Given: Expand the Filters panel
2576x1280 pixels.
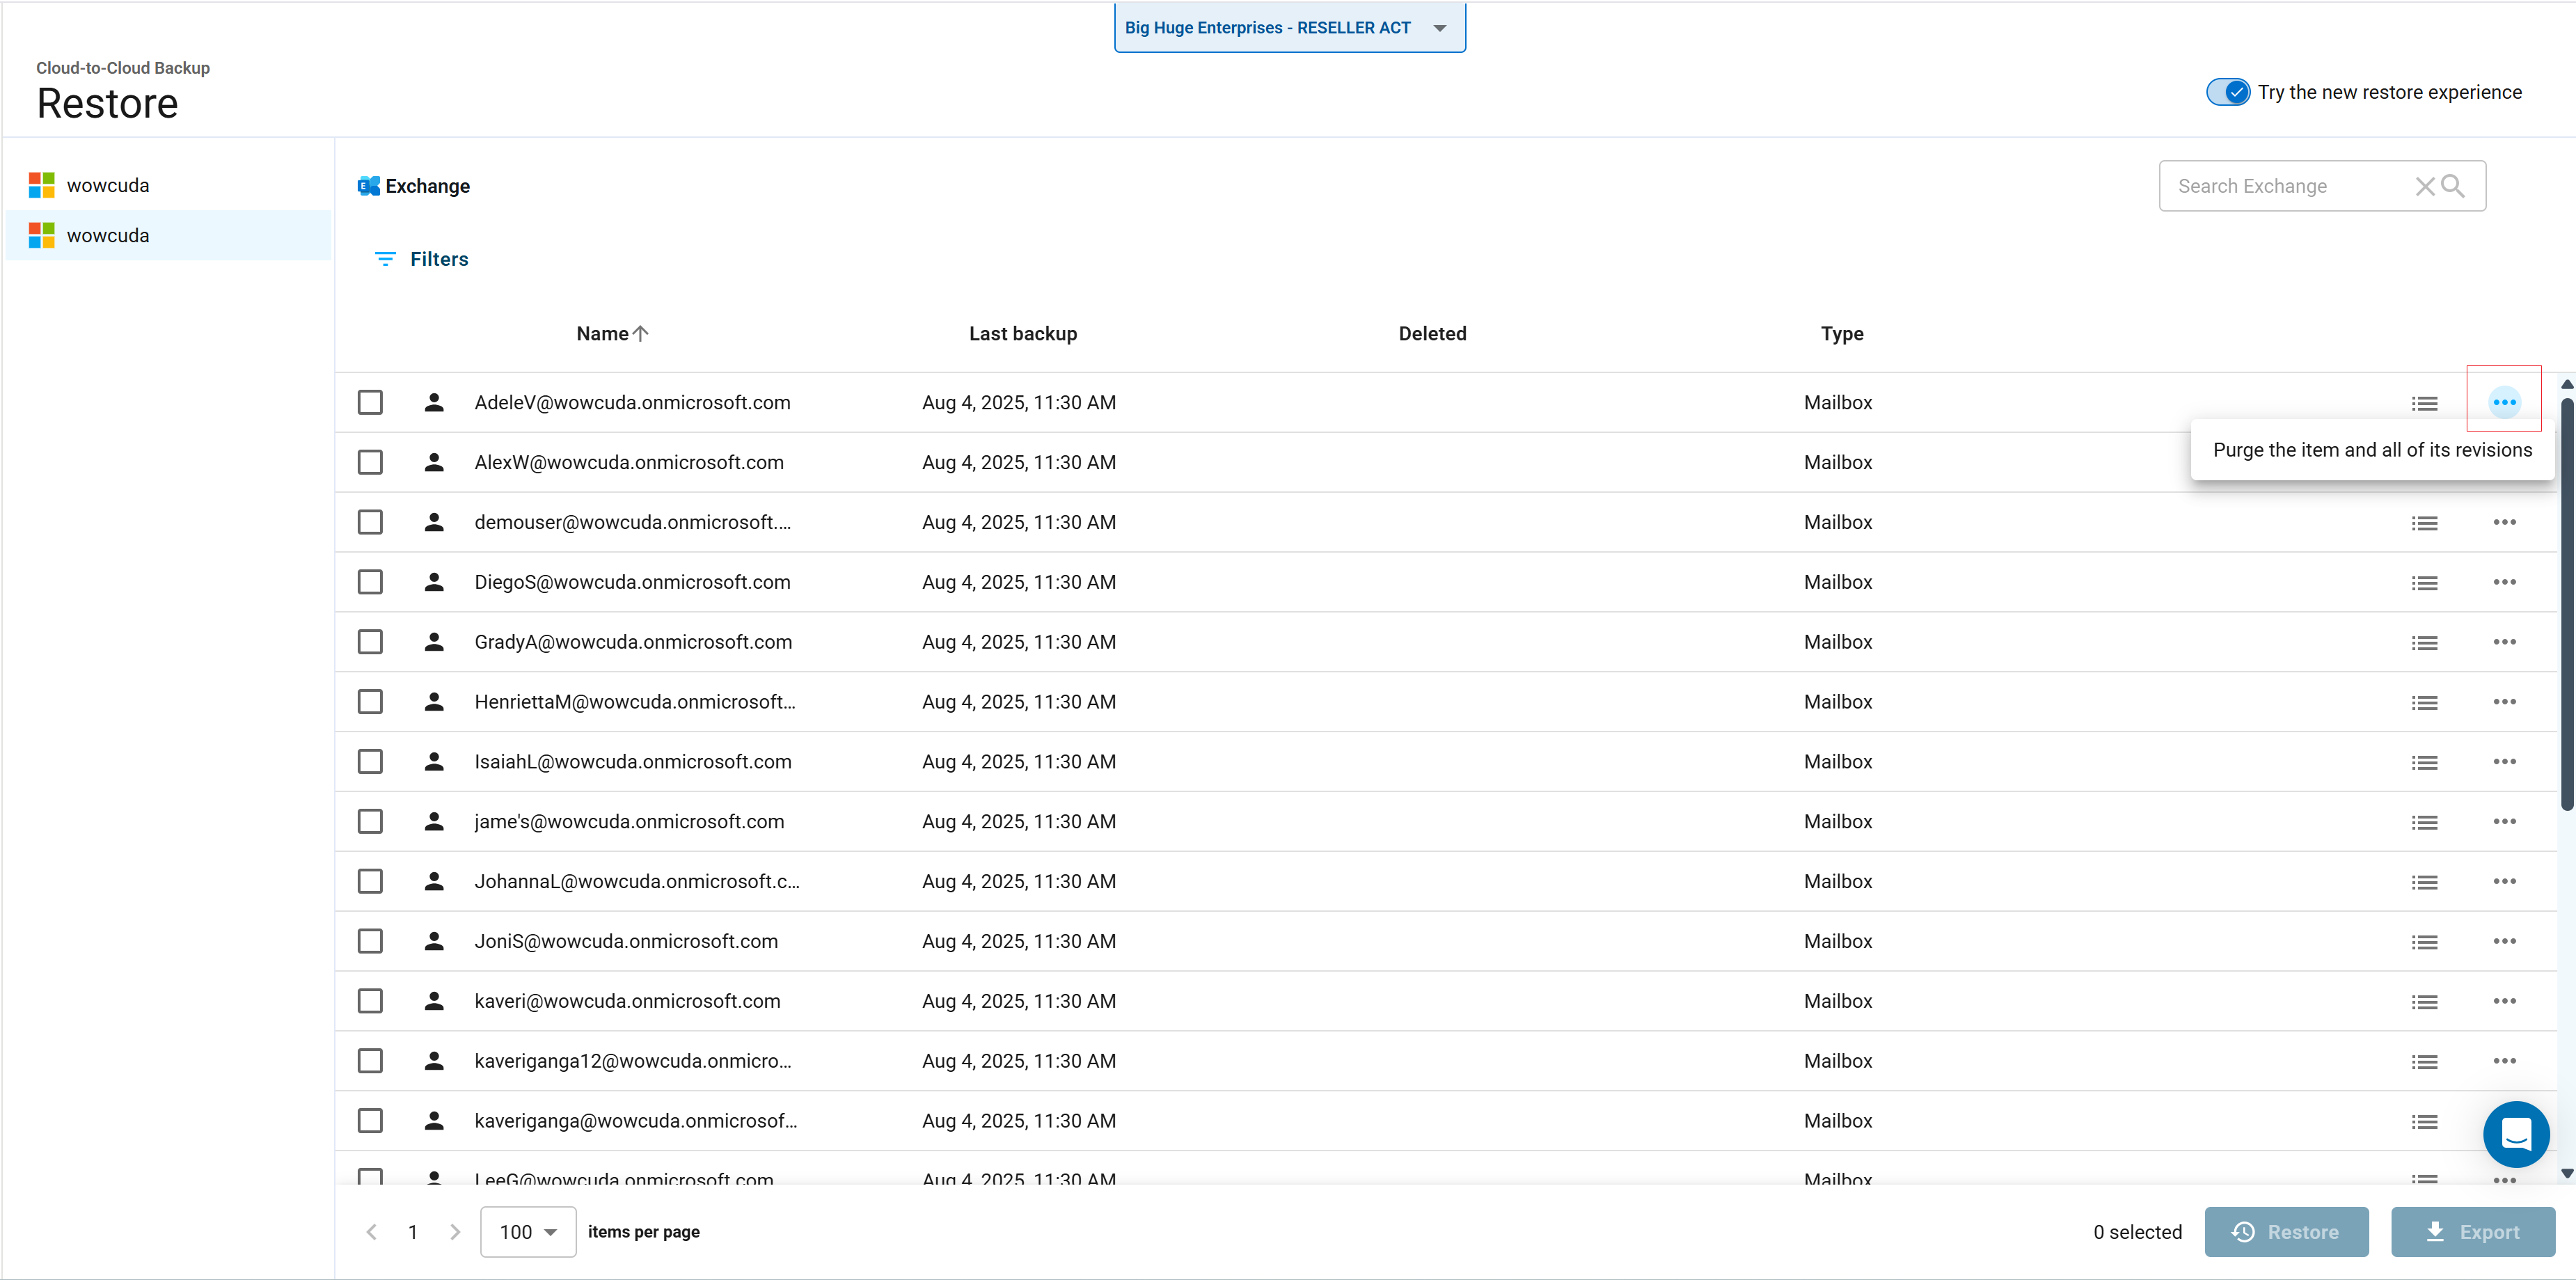Looking at the screenshot, I should click(x=421, y=259).
